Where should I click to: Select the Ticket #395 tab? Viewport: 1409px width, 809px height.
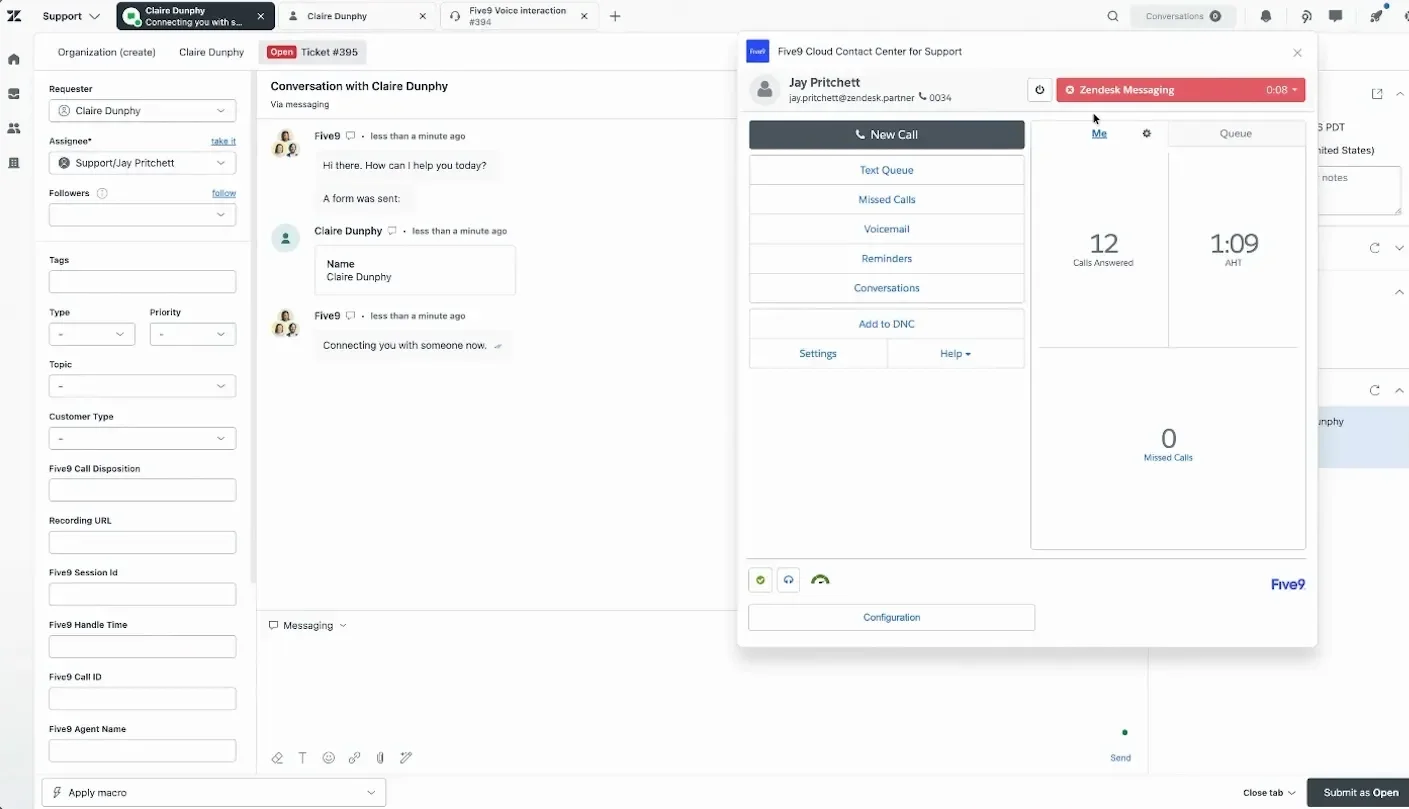[x=313, y=52]
